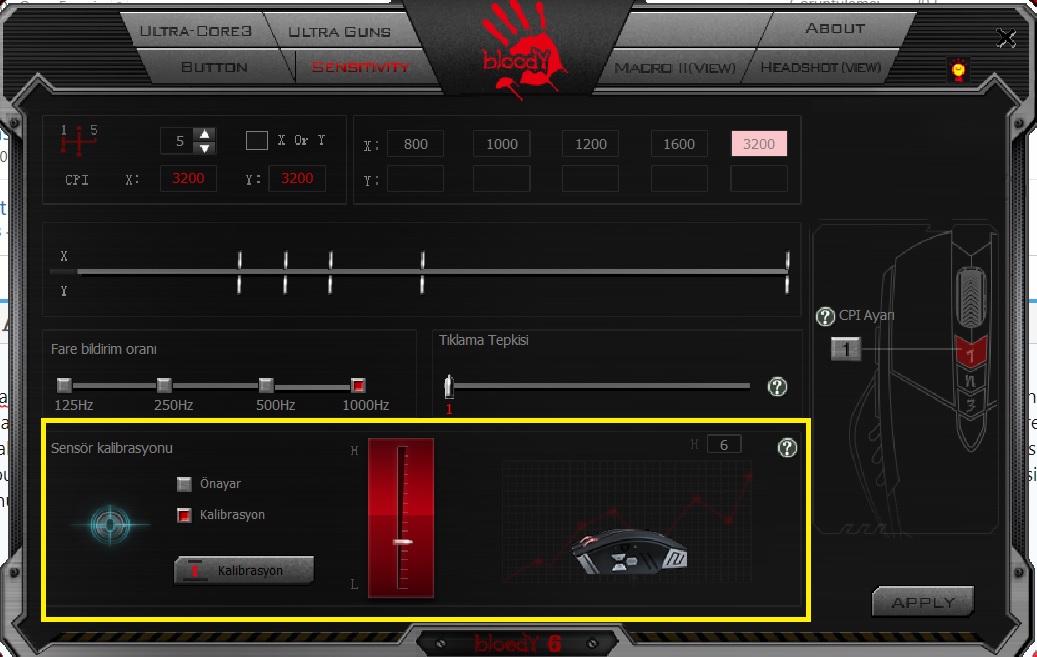Viewport: 1037px width, 657px height.
Task: Open the About tab
Action: tap(835, 28)
